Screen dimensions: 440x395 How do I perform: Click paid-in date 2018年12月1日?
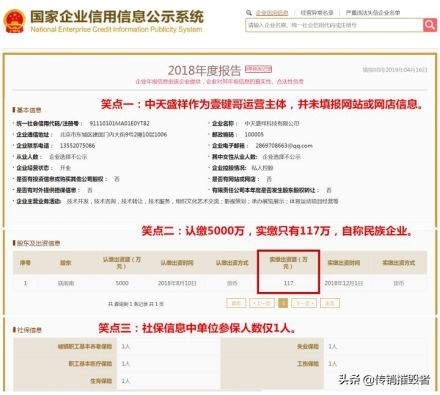point(344,283)
